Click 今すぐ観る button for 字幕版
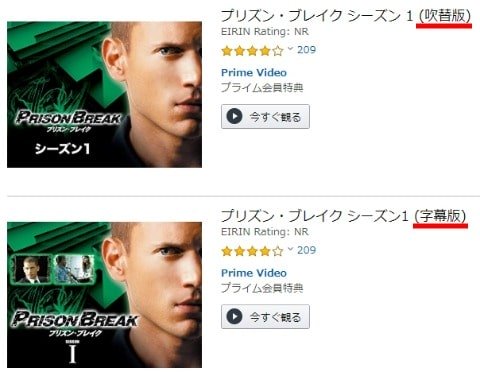The width and height of the screenshot is (480, 372). (x=265, y=317)
